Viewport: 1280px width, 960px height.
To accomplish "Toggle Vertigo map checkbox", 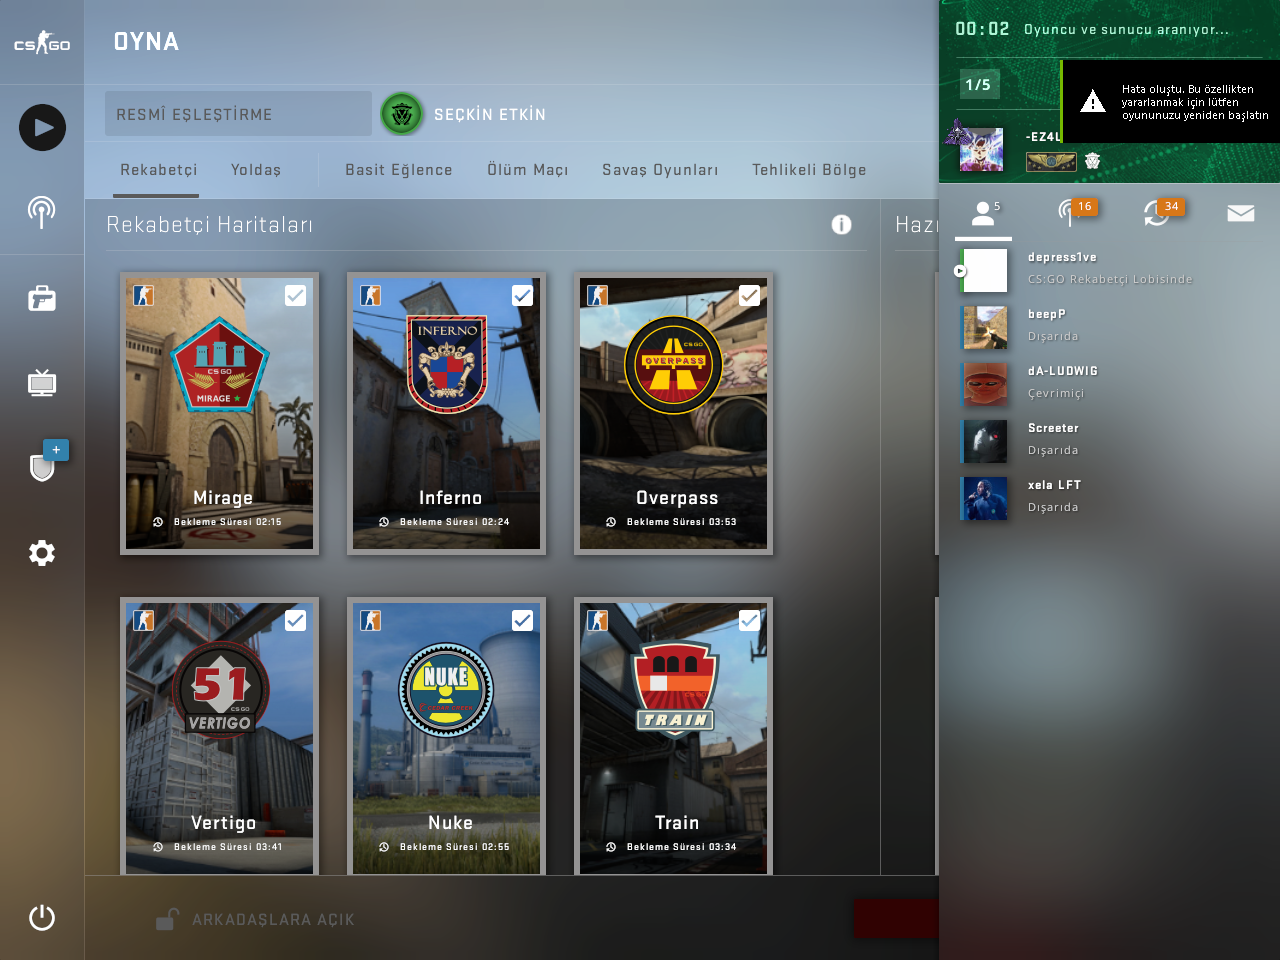I will [295, 620].
